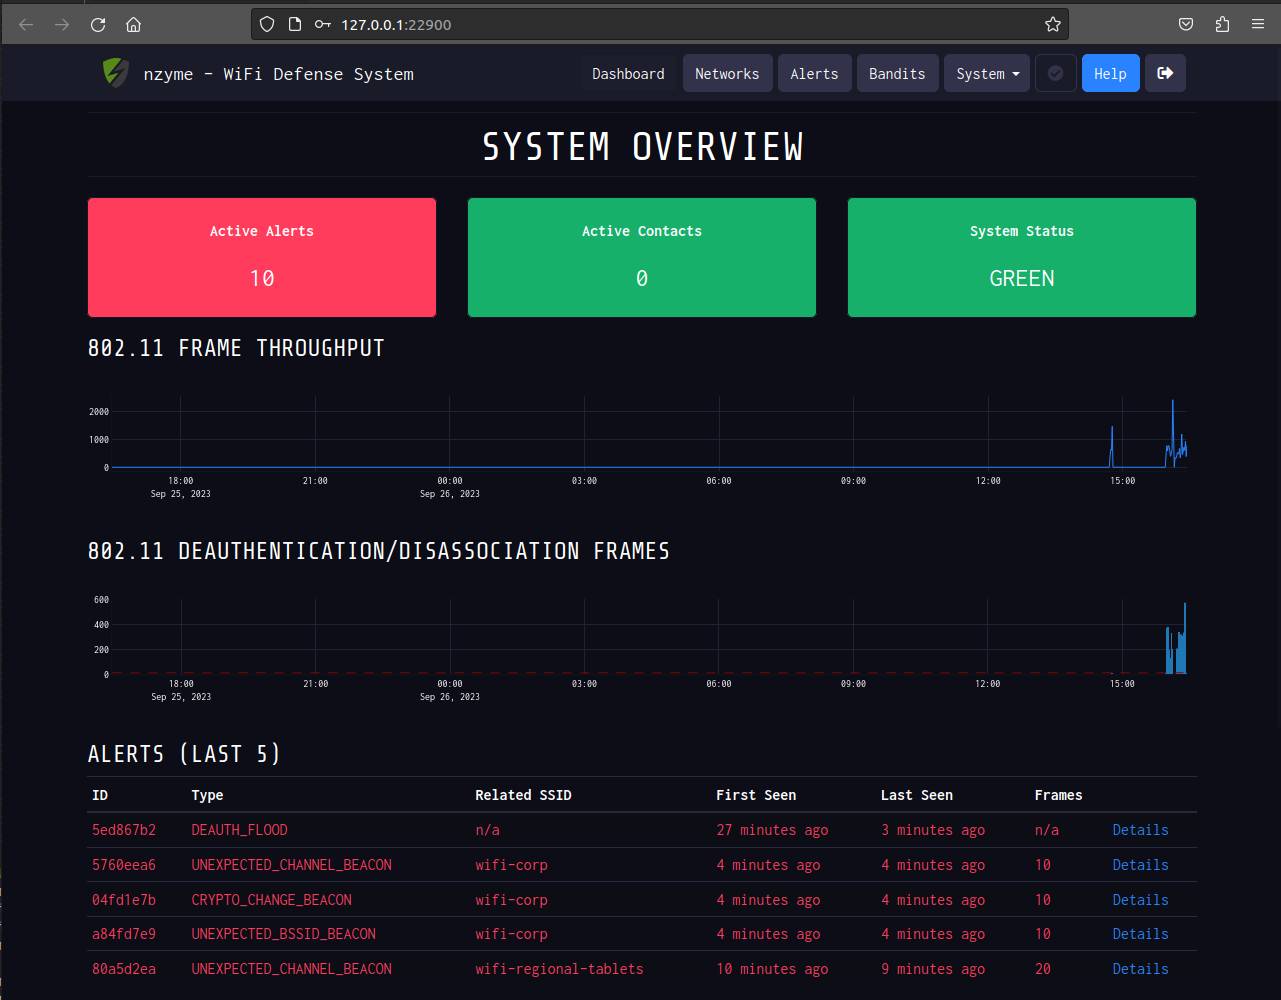Open the Firefox hamburger application menu
Image resolution: width=1281 pixels, height=1000 pixels.
click(1258, 24)
